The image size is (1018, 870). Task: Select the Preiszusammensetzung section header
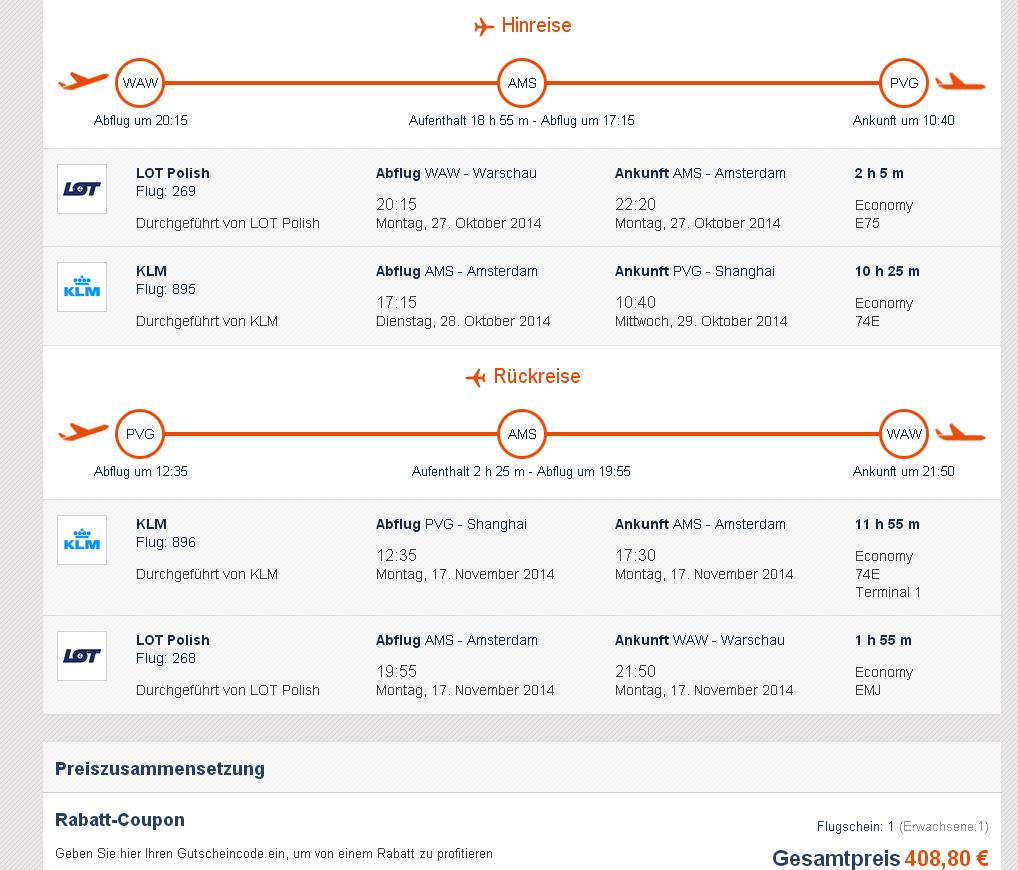click(x=160, y=769)
